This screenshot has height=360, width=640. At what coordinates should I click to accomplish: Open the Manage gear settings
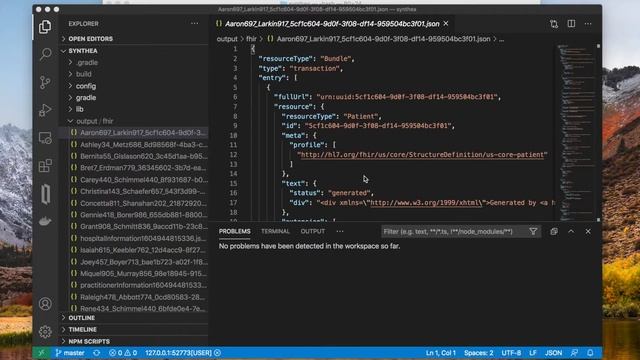click(x=45, y=331)
